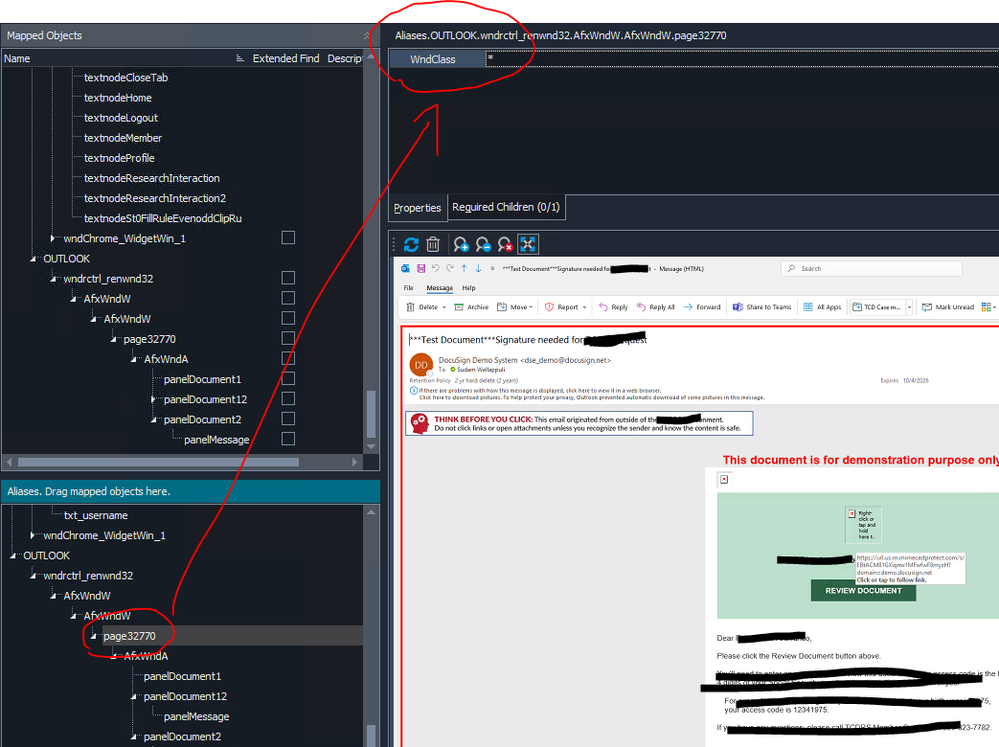Click the sort icon in Name header
This screenshot has height=747, width=999.
click(x=240, y=58)
